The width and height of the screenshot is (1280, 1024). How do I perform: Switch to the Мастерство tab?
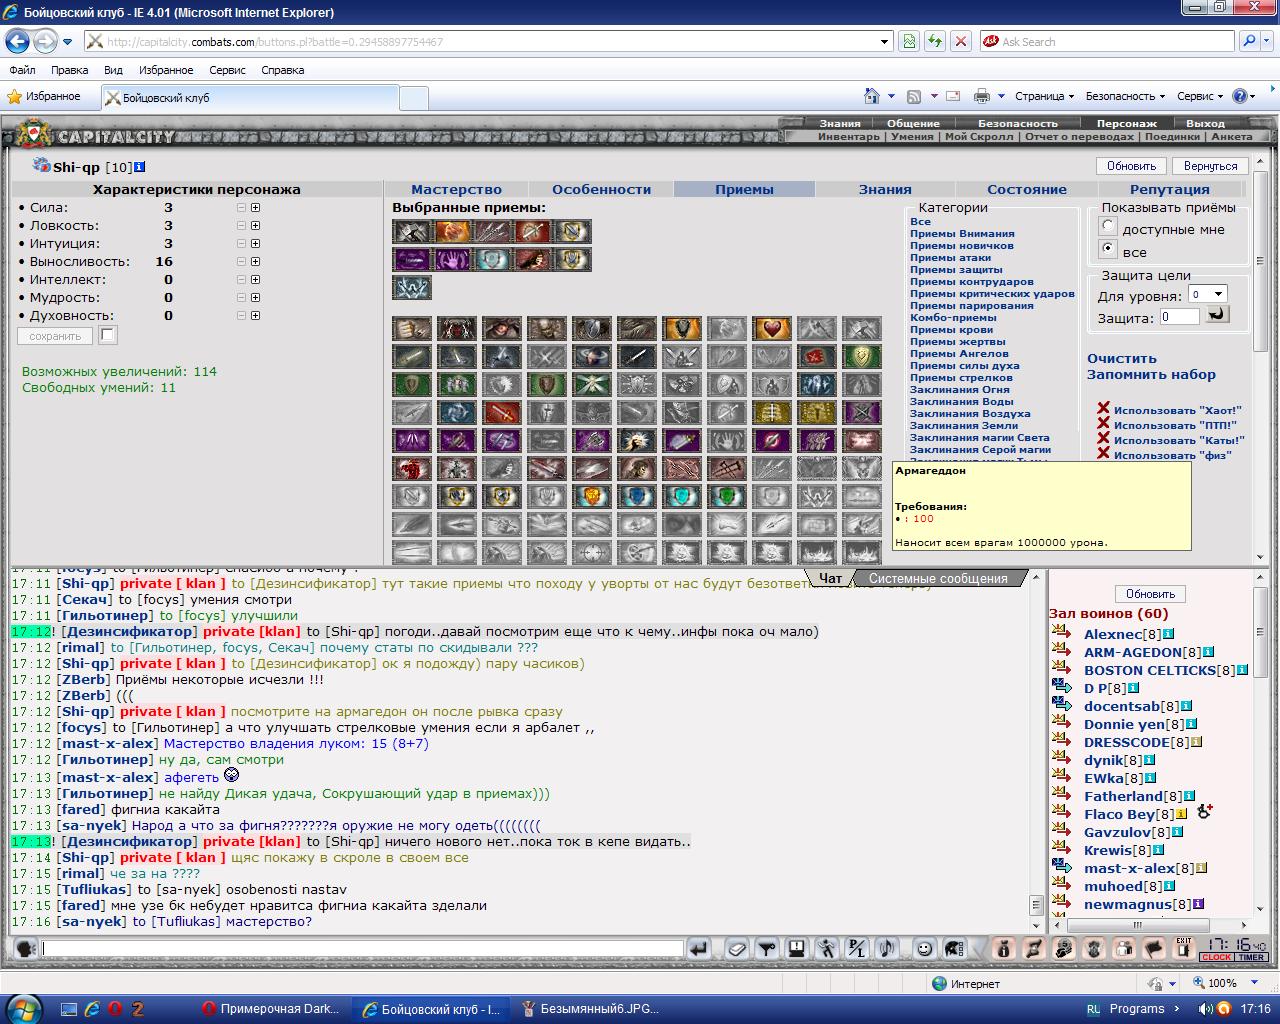pos(456,189)
